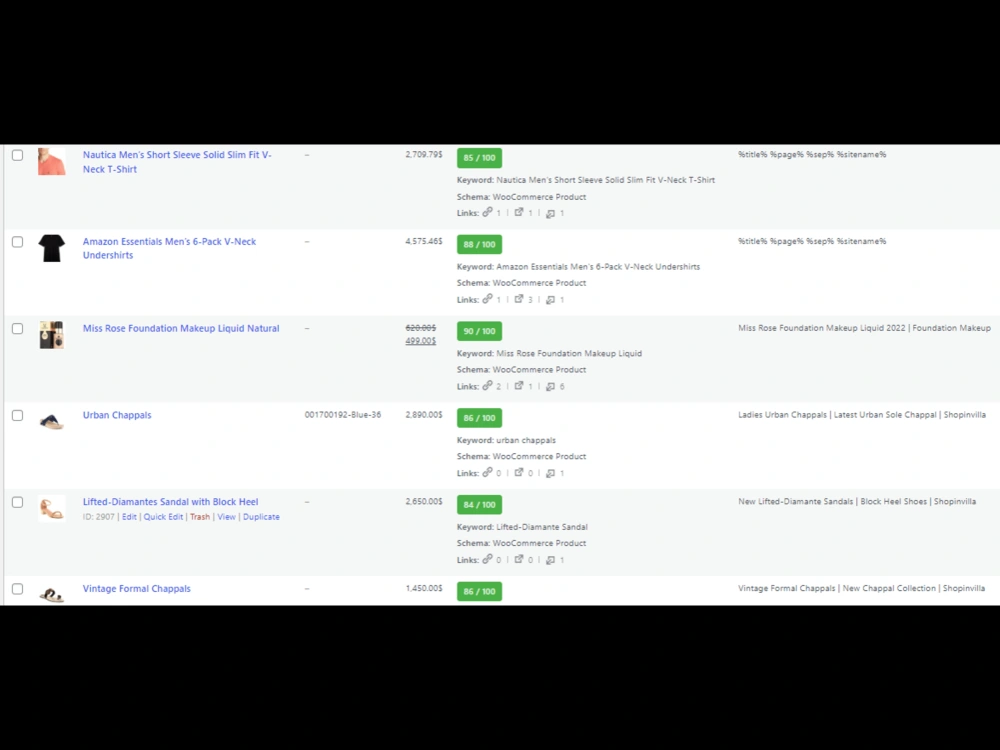Click the 4,575.46$ price value
Screen dimensions: 1000x750
(x=423, y=241)
